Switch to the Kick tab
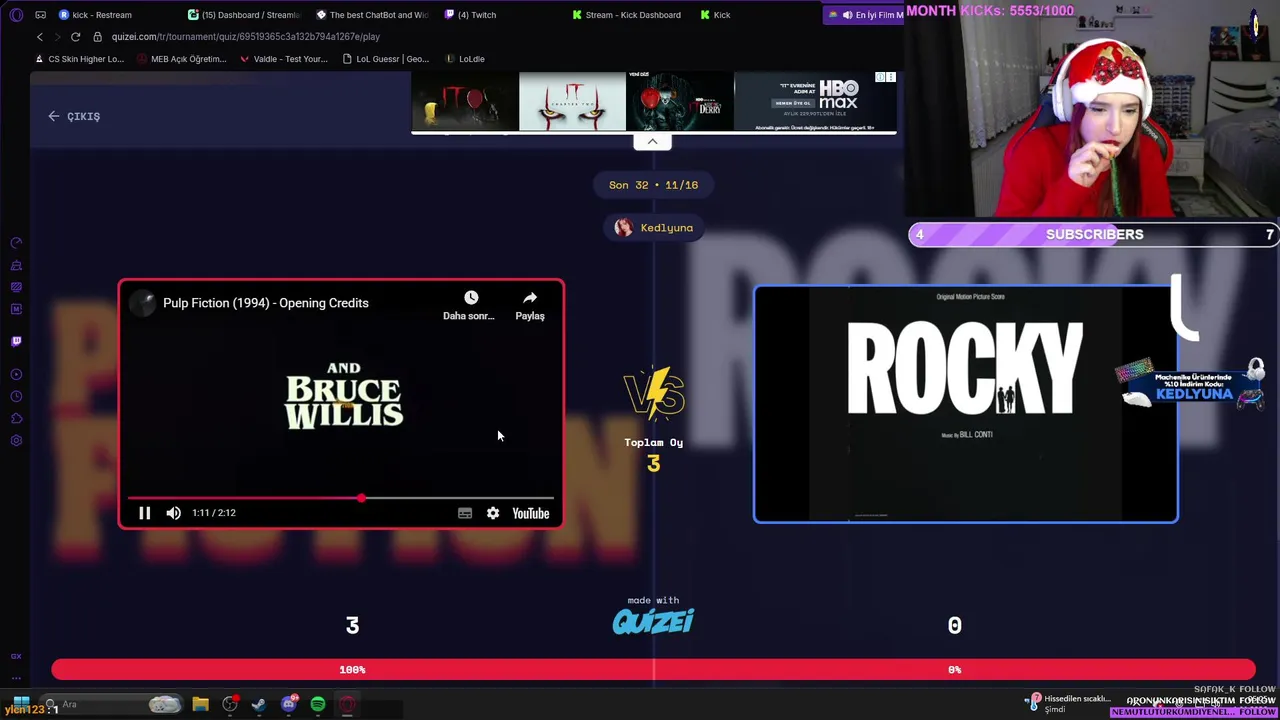The height and width of the screenshot is (720, 1280). (716, 15)
